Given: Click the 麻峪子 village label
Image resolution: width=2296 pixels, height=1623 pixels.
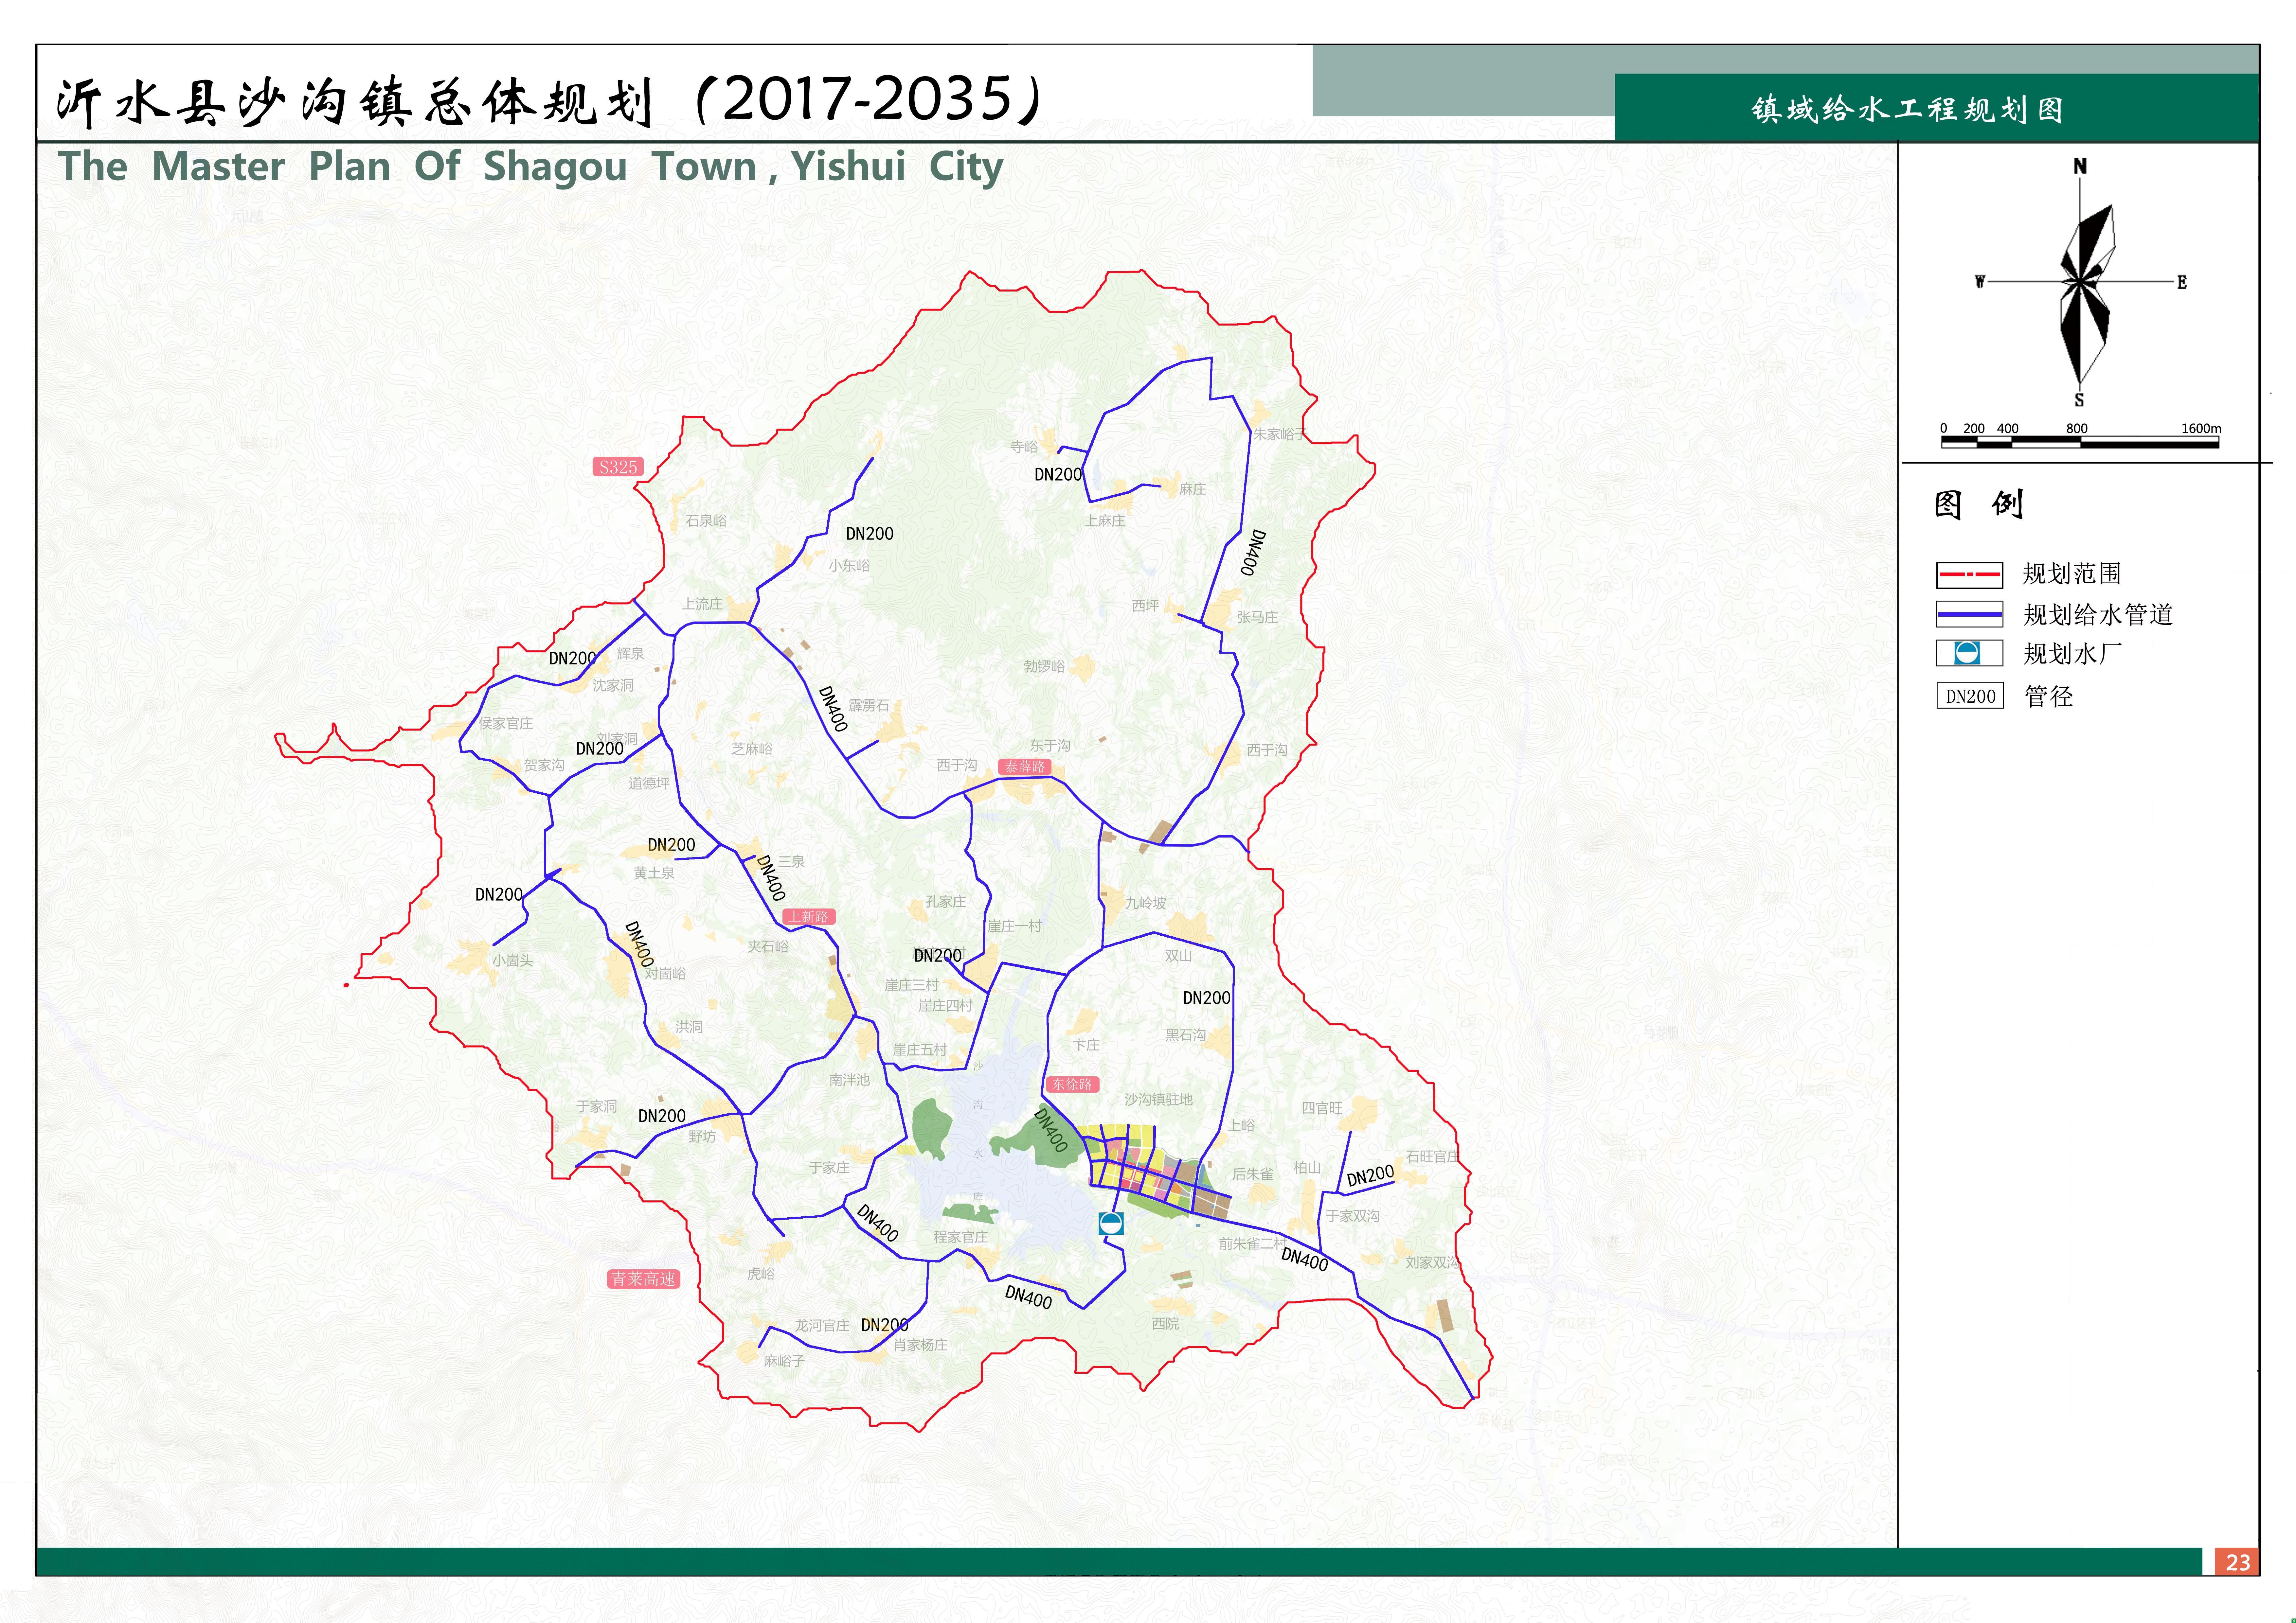Looking at the screenshot, I should pyautogui.click(x=784, y=1361).
